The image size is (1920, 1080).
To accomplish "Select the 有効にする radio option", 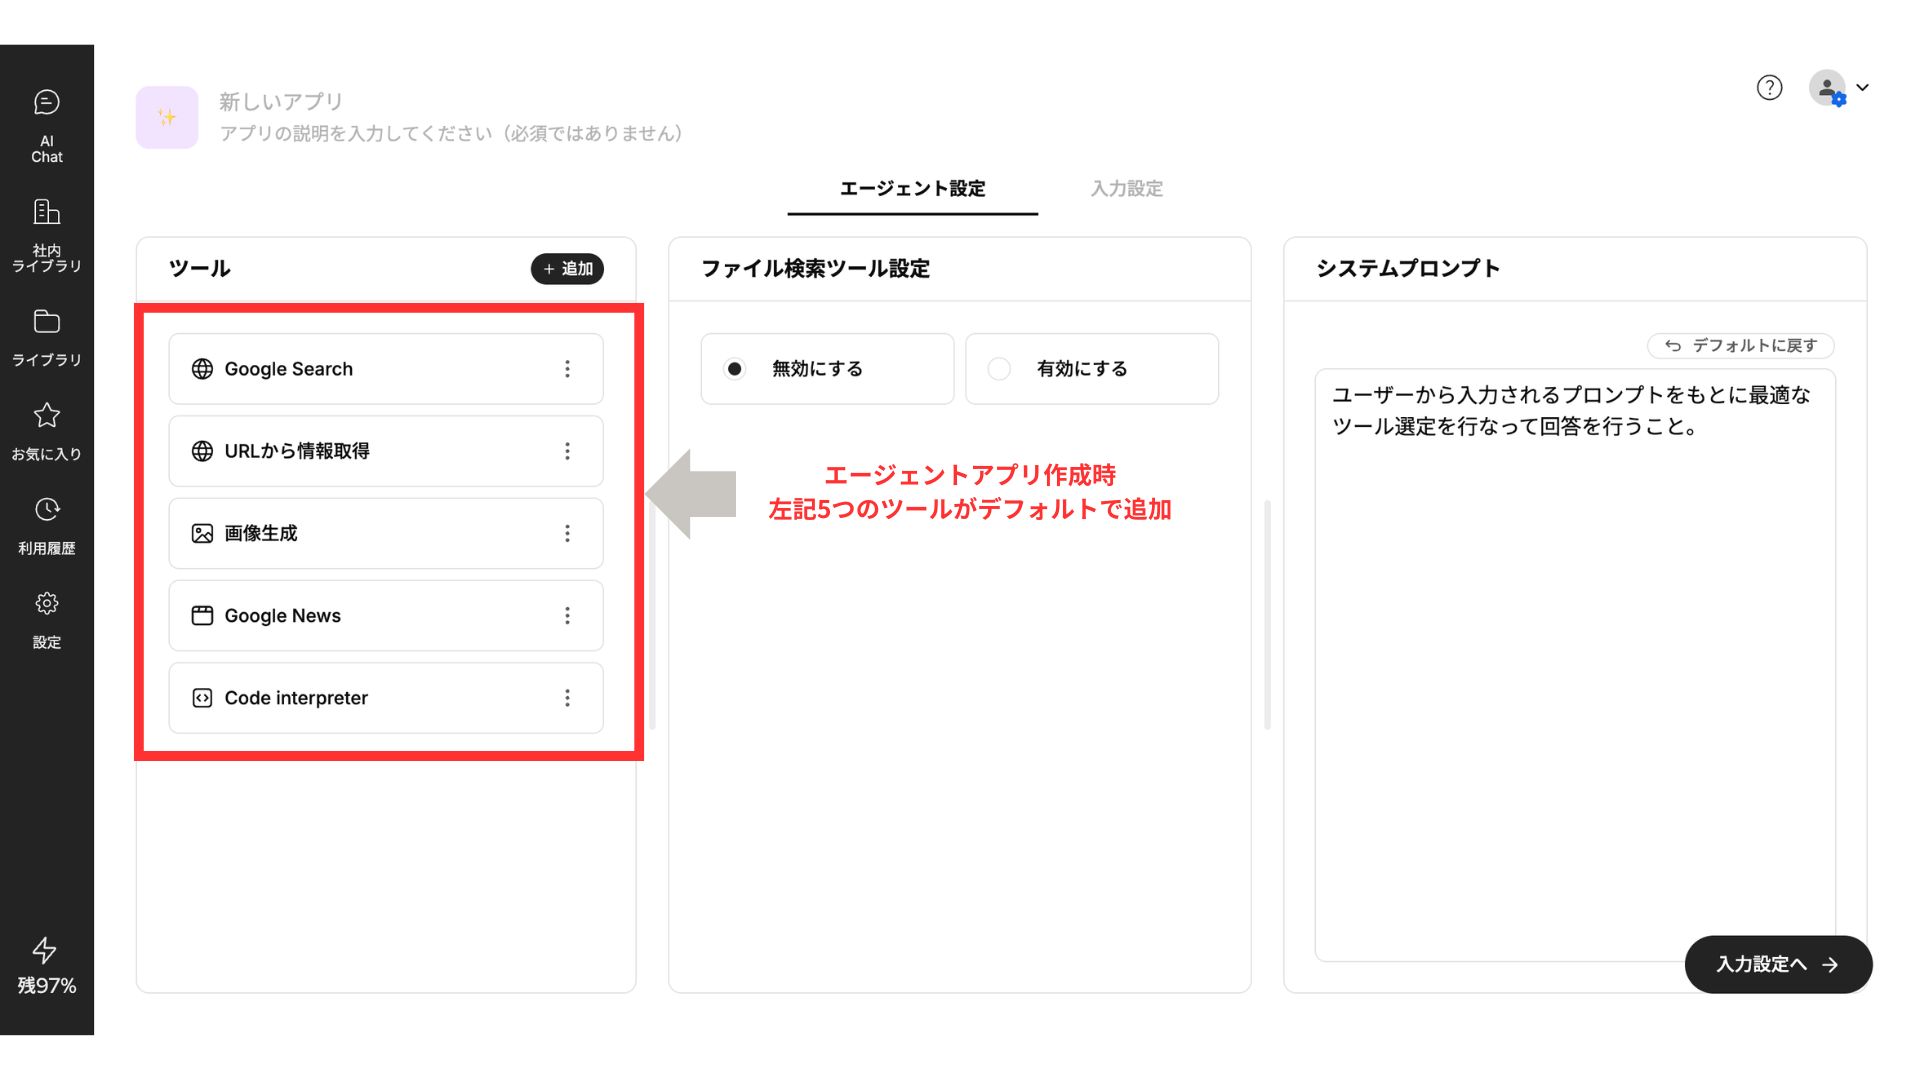I will (999, 369).
